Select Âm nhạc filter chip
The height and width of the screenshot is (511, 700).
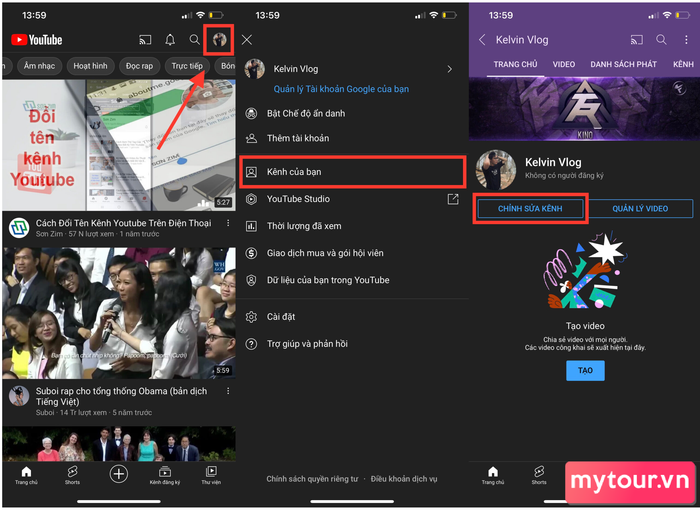coord(39,66)
